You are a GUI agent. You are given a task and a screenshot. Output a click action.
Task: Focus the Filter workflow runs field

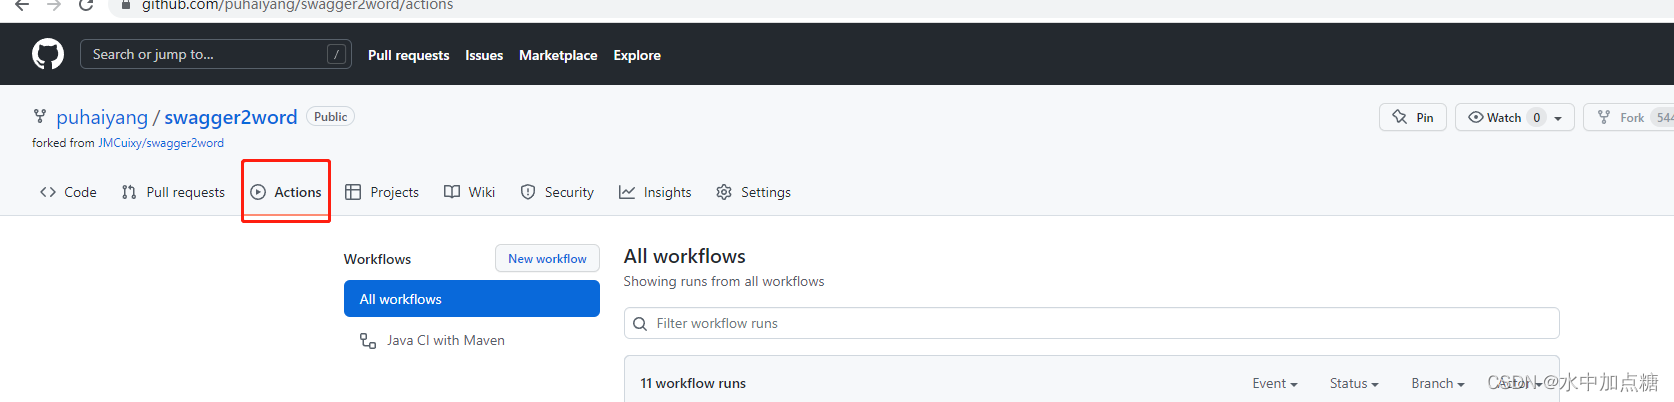(1091, 323)
